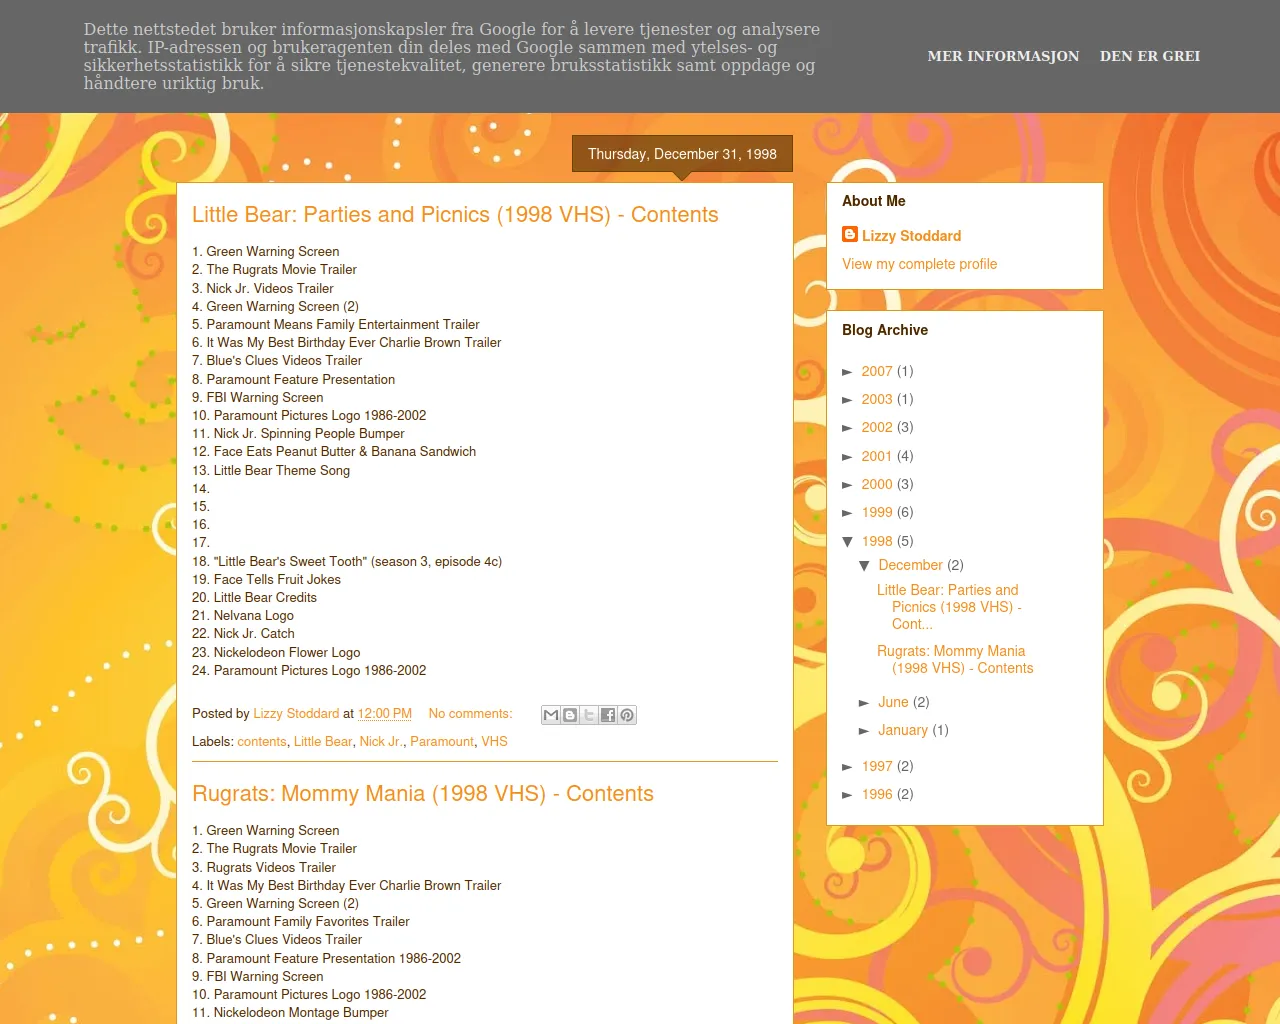The width and height of the screenshot is (1280, 1024).
Task: Click the MER INFORMASJON cookie button
Action: pos(1003,56)
